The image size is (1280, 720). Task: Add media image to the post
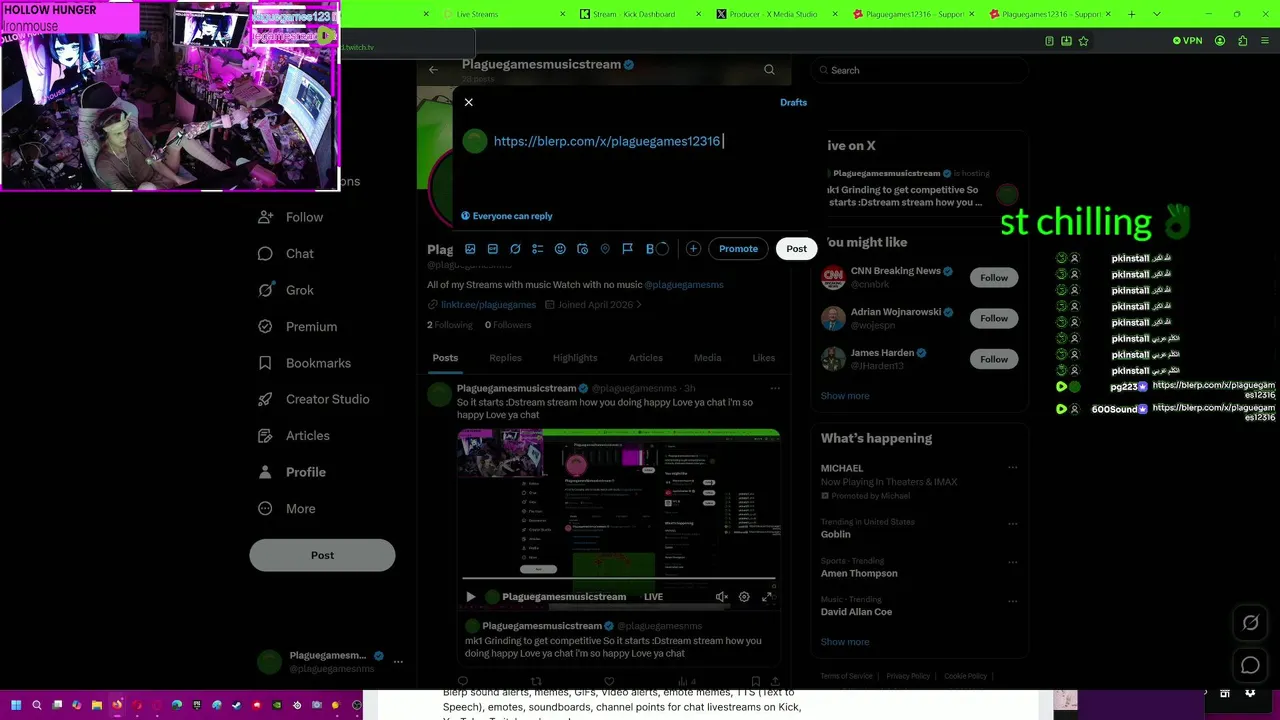click(x=471, y=249)
